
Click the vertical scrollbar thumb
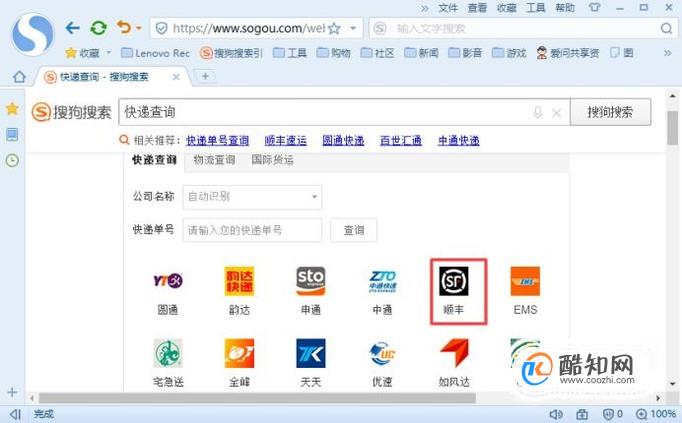click(672, 128)
